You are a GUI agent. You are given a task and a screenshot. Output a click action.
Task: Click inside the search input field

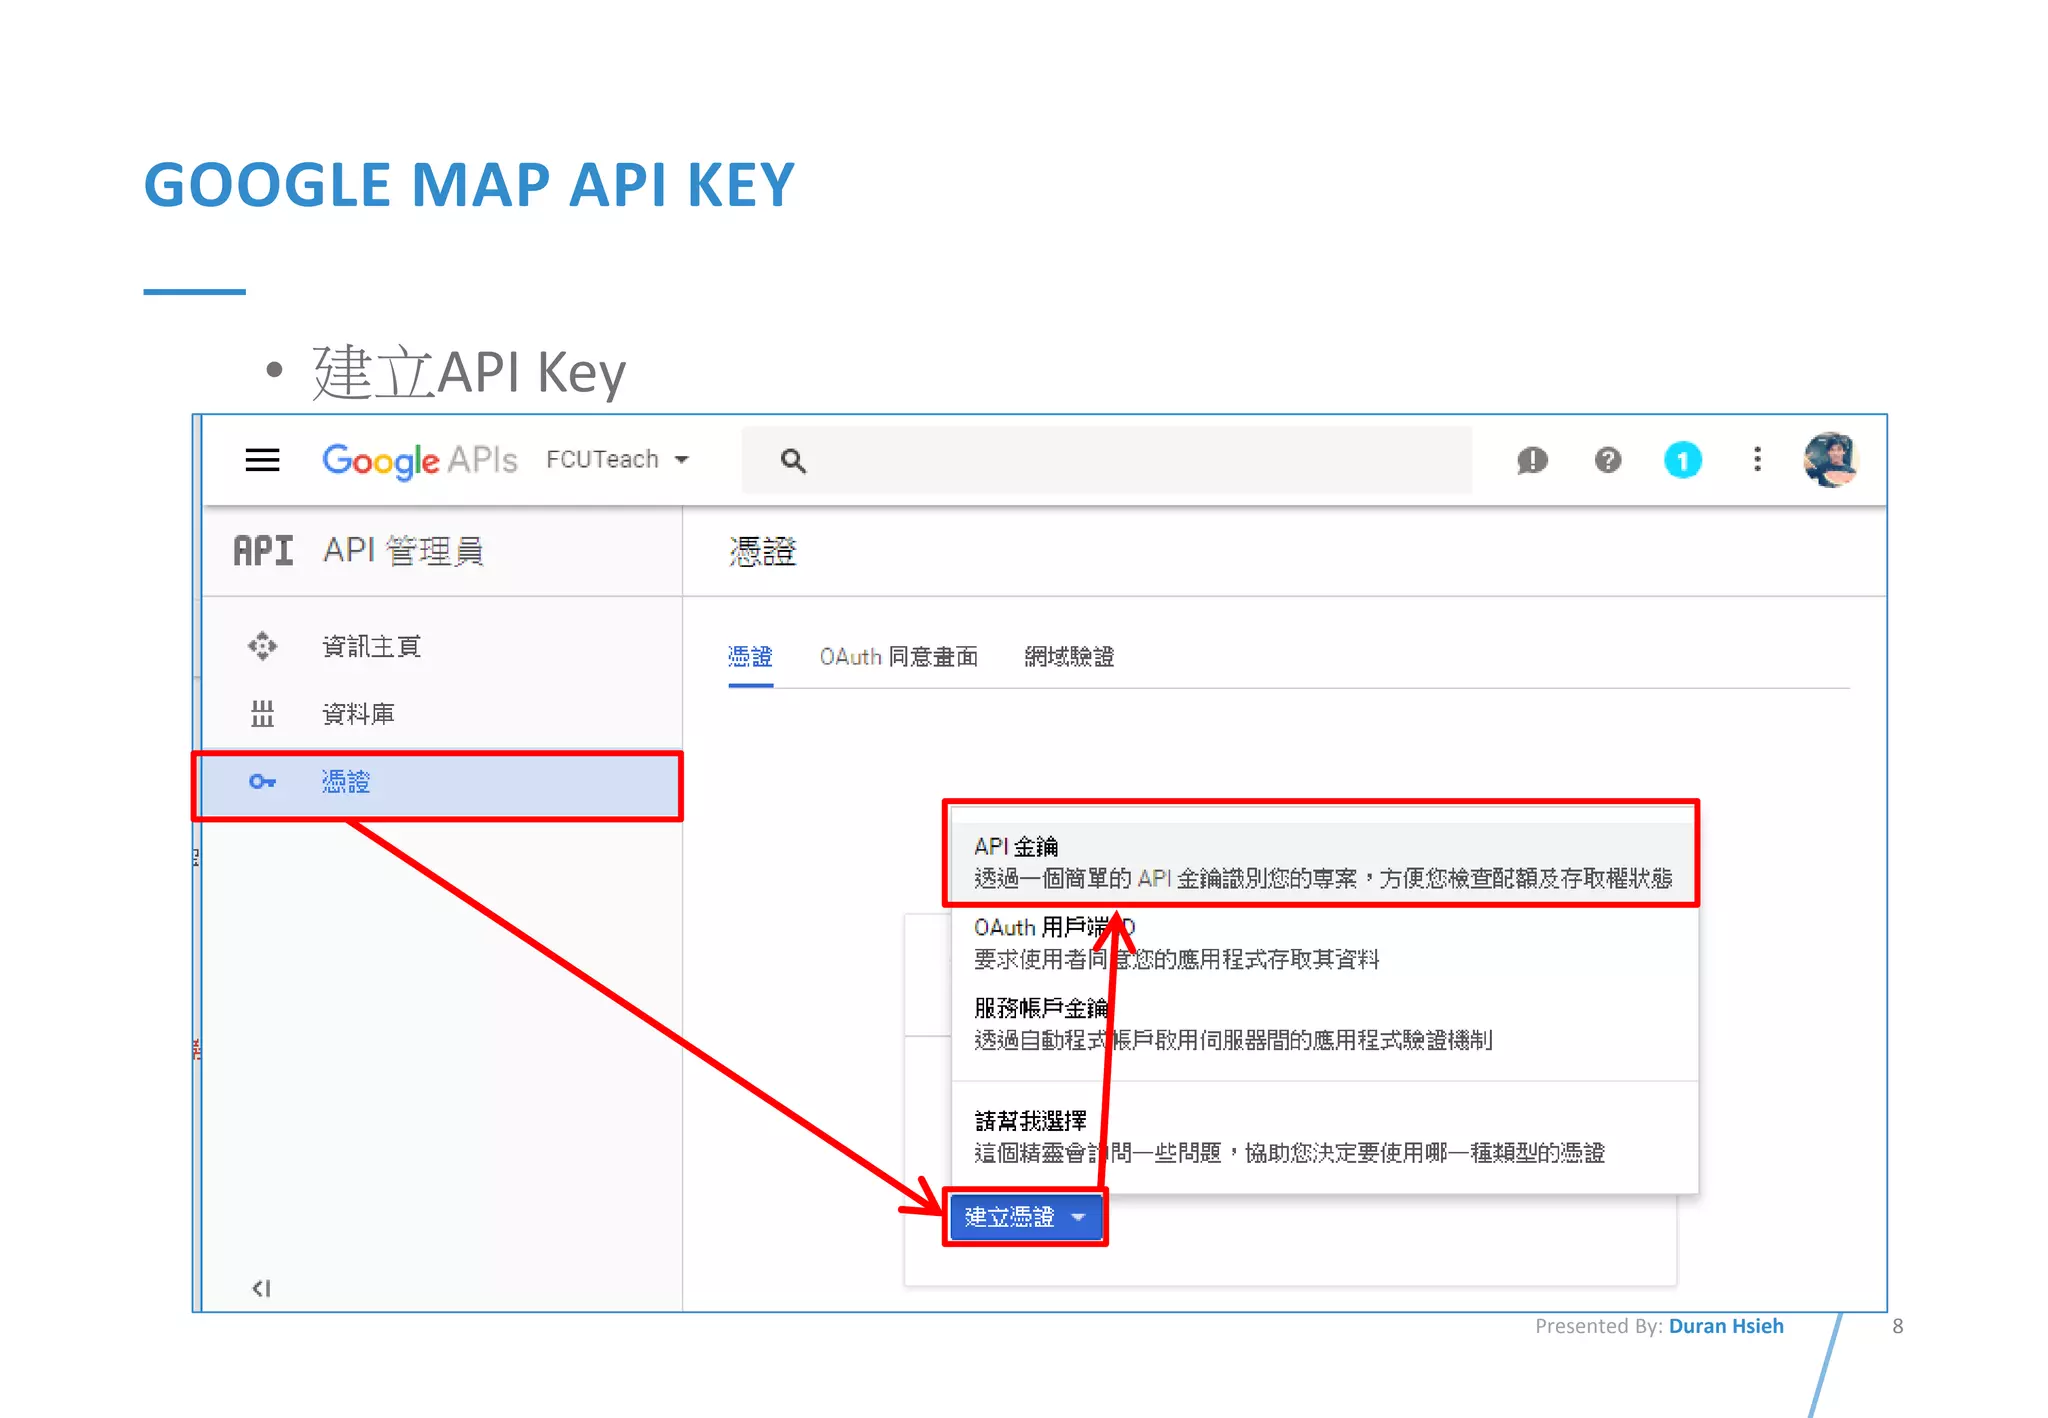point(1107,460)
